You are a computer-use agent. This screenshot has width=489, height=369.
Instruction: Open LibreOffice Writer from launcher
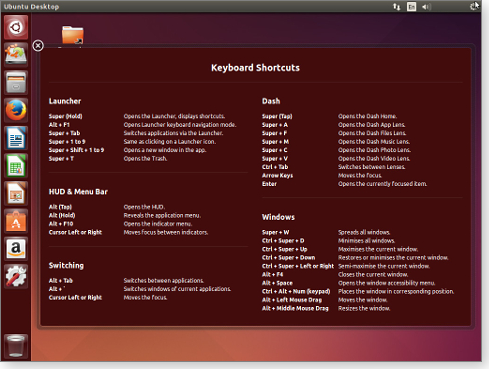click(16, 138)
